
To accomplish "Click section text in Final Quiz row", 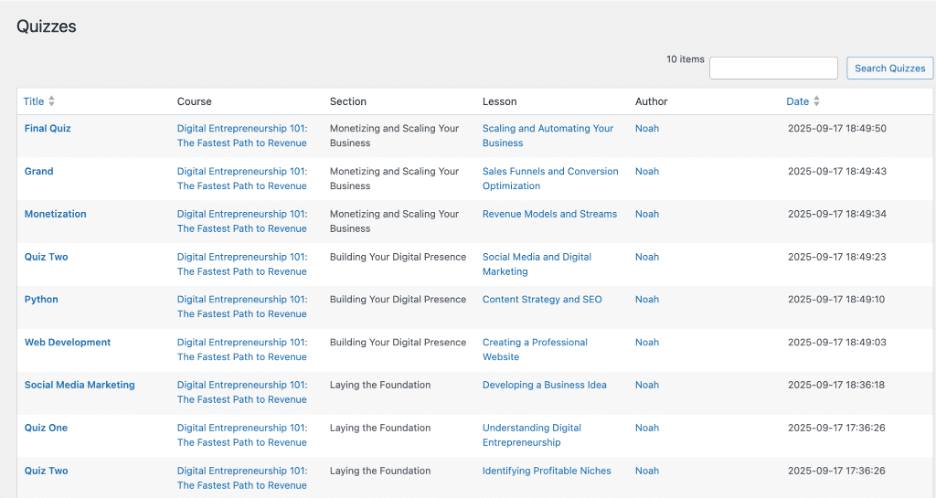I will (x=395, y=136).
